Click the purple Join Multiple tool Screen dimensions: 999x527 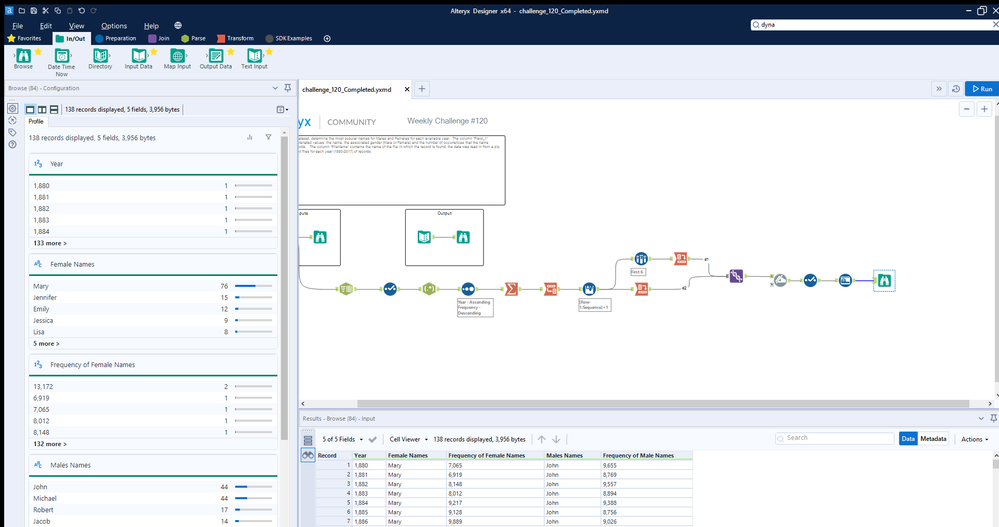736,276
